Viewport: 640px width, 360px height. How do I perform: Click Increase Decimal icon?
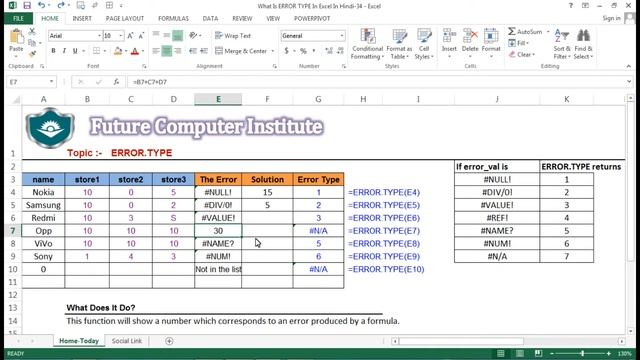(x=329, y=51)
